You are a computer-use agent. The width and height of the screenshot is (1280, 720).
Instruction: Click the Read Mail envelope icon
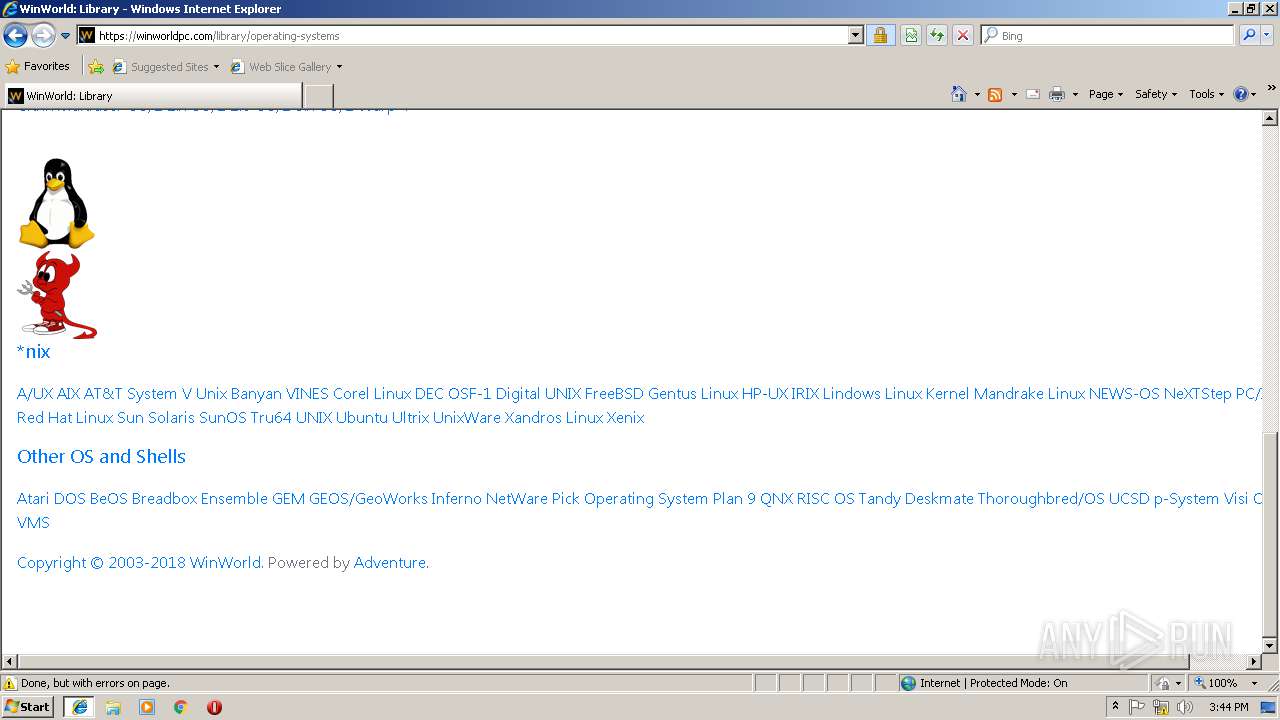pyautogui.click(x=1033, y=94)
